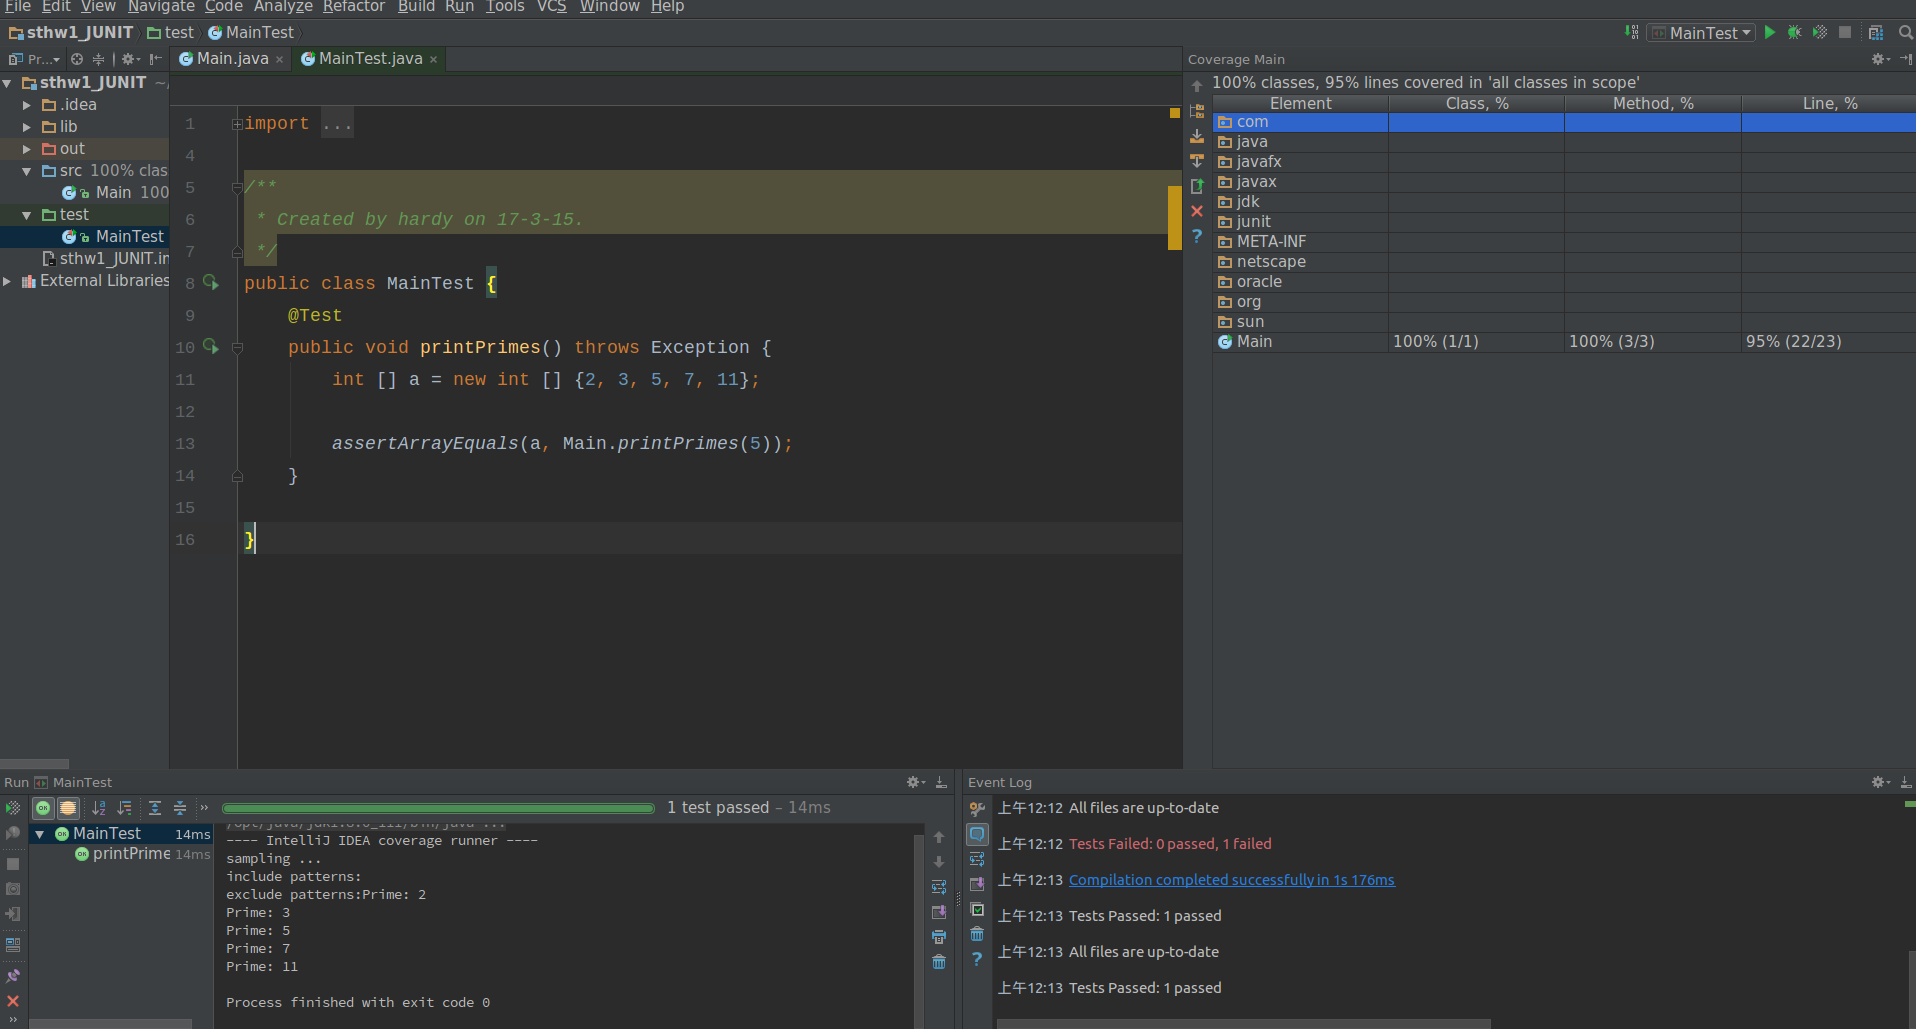Expand External Libraries in the project tree
1916x1029 pixels.
click(7, 281)
